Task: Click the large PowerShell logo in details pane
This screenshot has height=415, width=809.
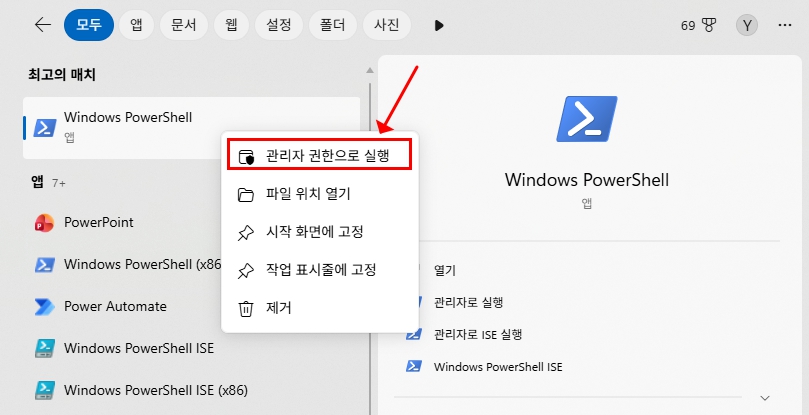Action: tap(587, 119)
